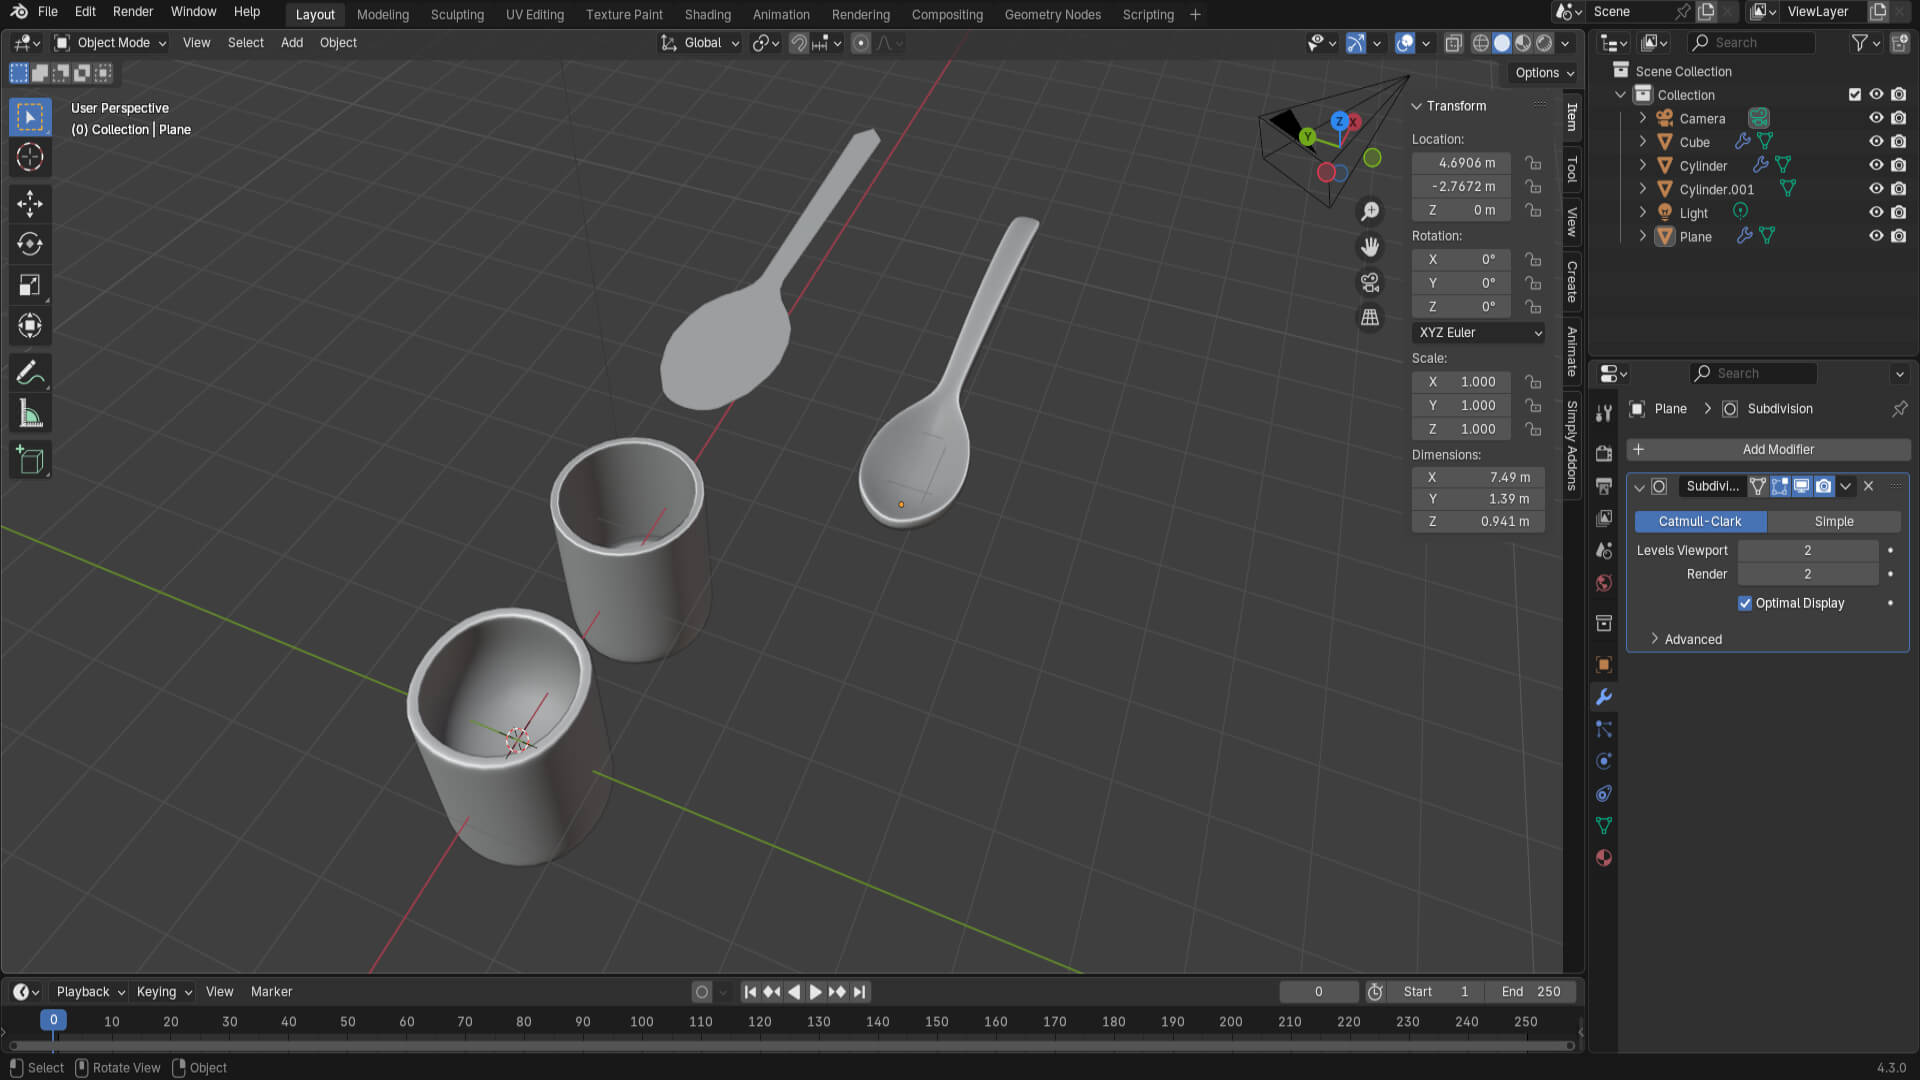Open the Material properties tab icon
This screenshot has width=1920, height=1080.
click(x=1604, y=858)
